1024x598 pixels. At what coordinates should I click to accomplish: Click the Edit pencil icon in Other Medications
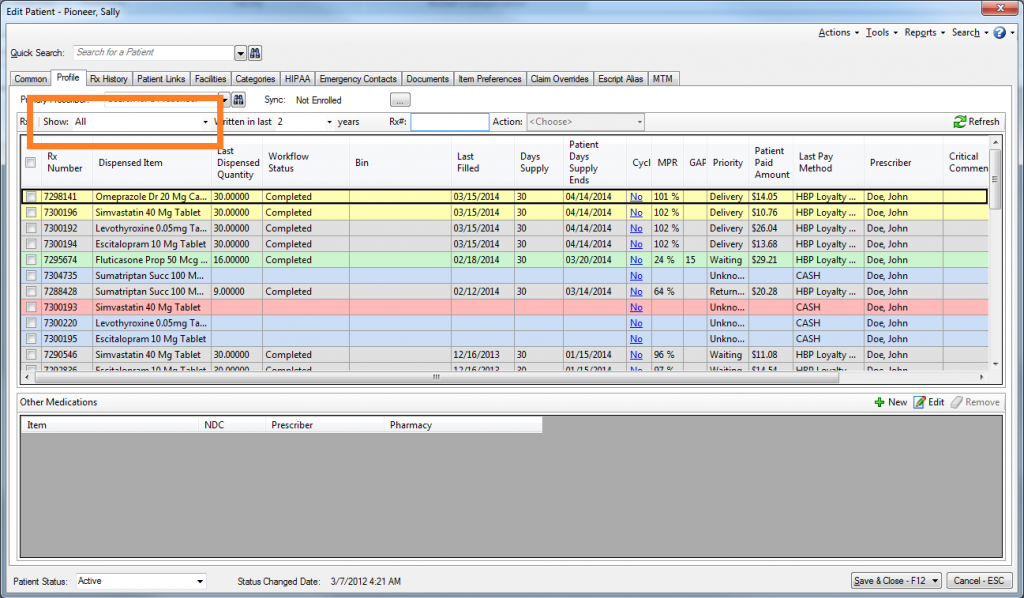[x=919, y=402]
